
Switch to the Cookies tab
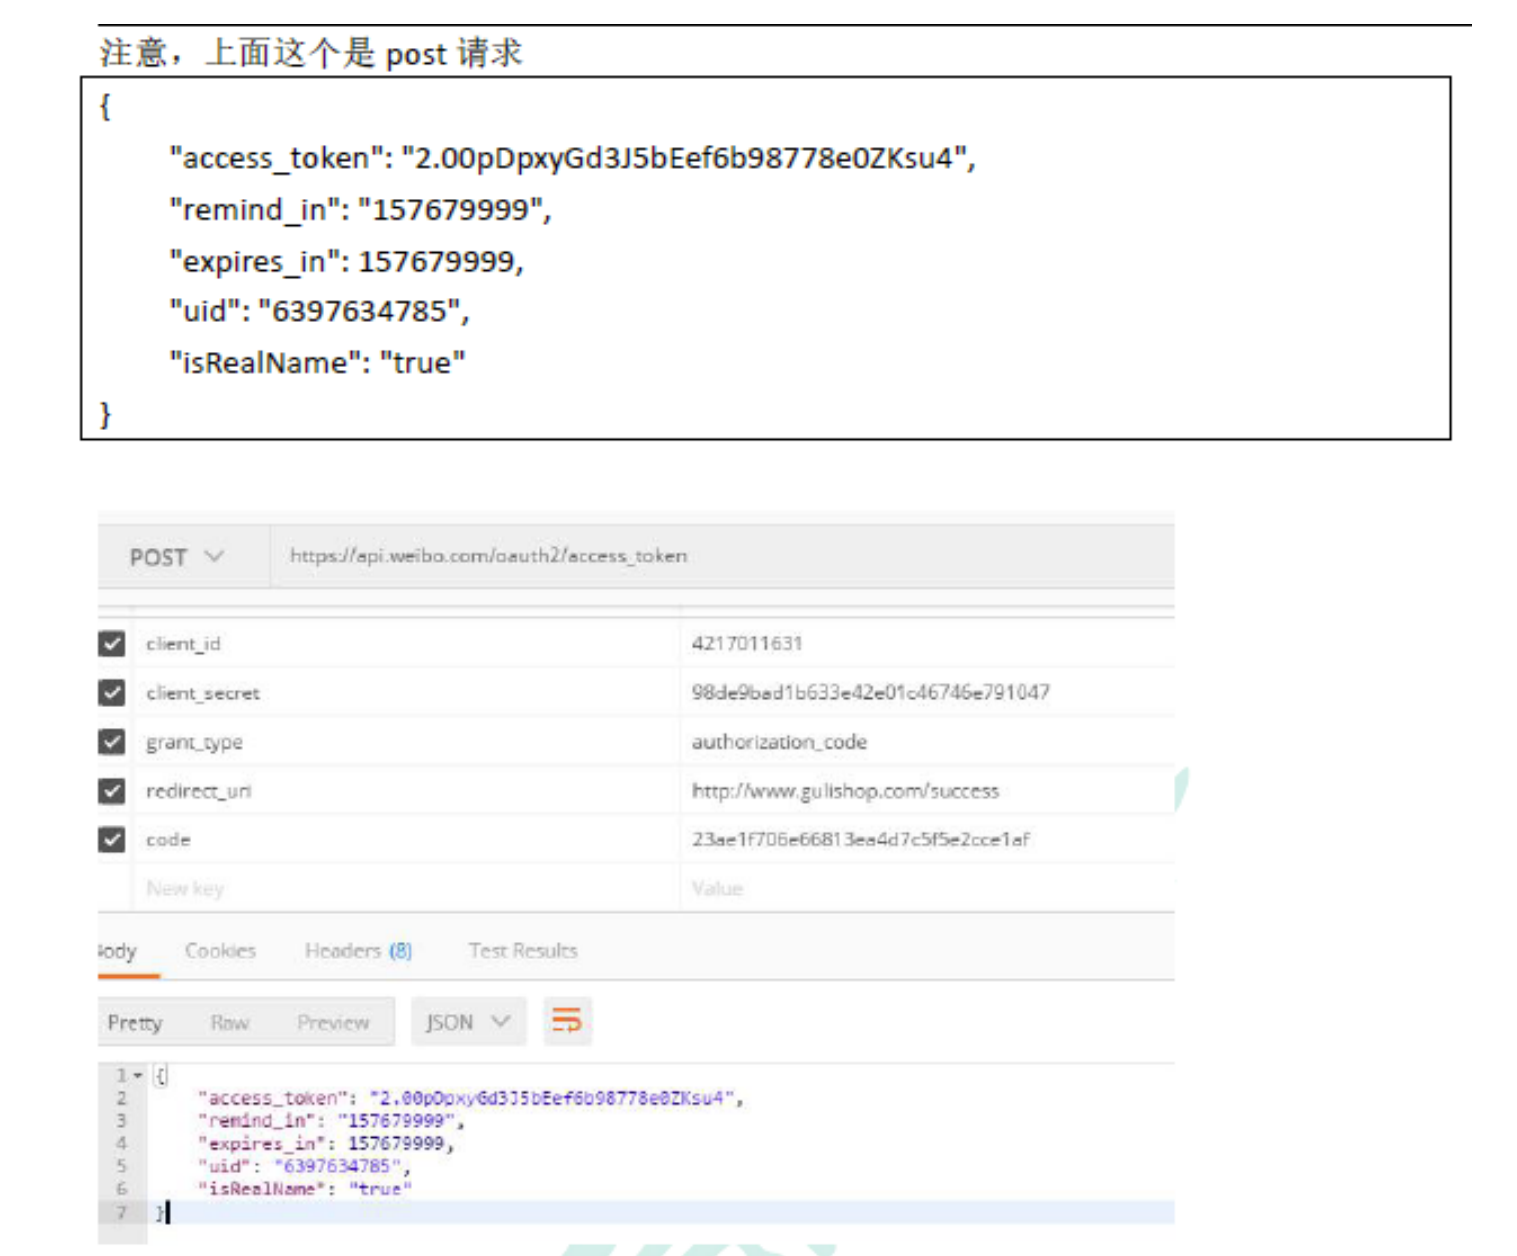220,951
